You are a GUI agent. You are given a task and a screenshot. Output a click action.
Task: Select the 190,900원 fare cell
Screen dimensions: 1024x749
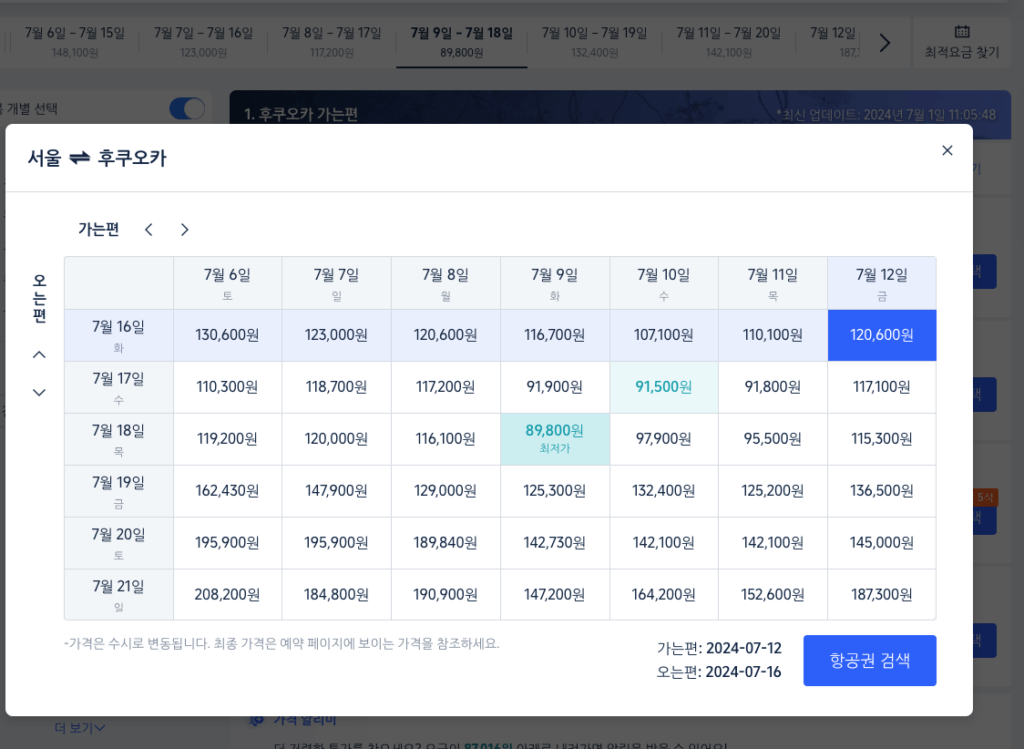coord(445,595)
